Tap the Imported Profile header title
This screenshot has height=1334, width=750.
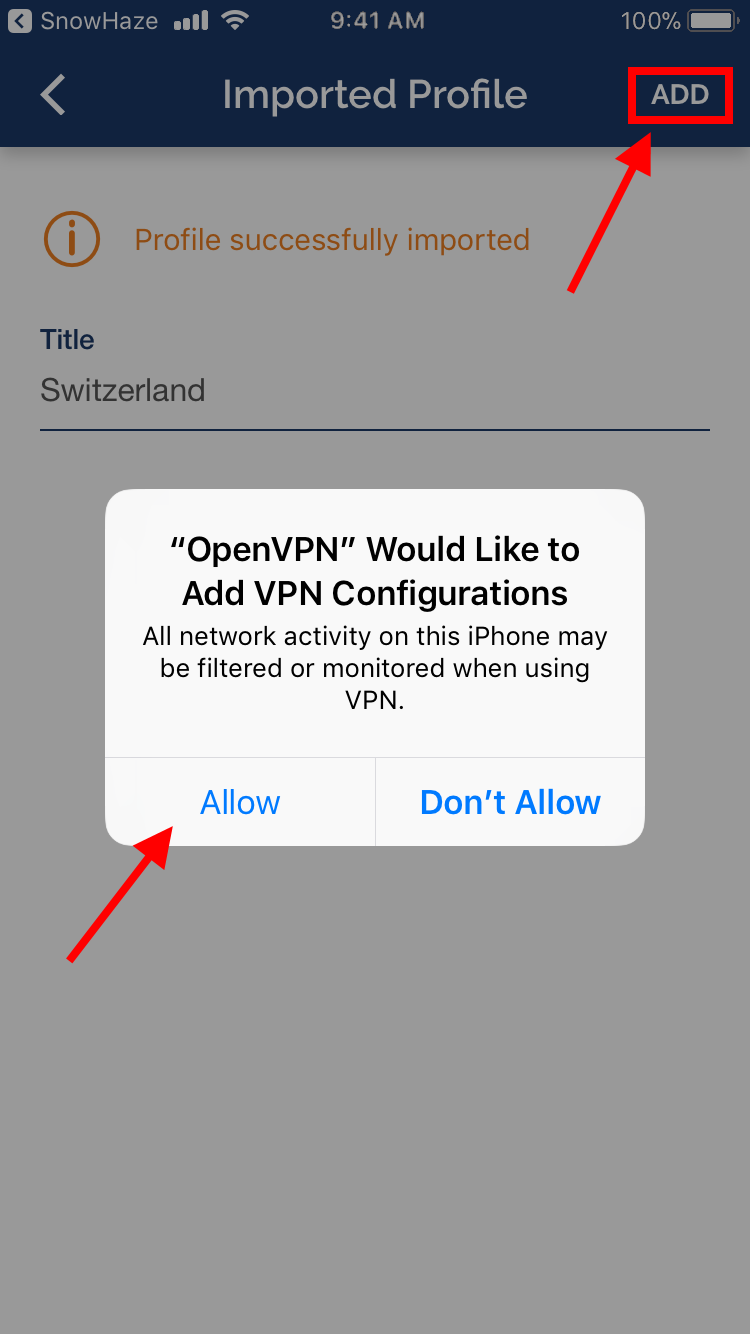pyautogui.click(x=375, y=95)
